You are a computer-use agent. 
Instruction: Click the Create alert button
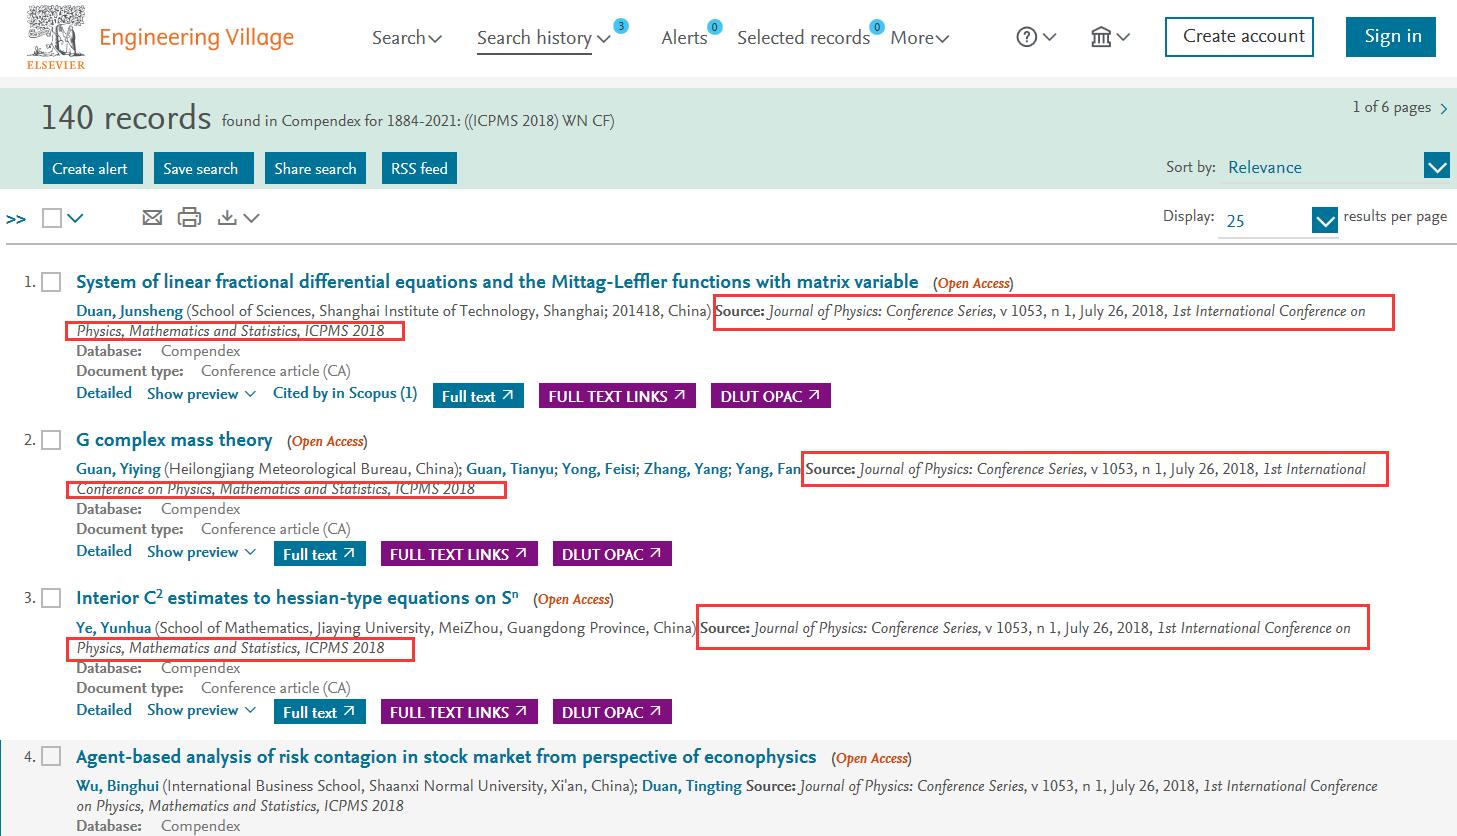point(90,168)
